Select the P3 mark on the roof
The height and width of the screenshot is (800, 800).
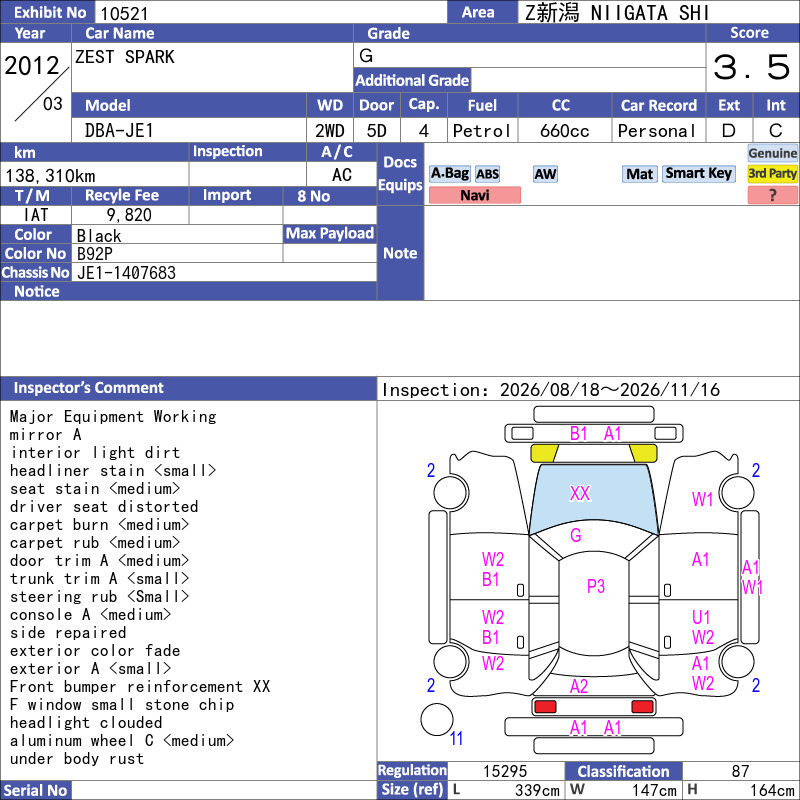(595, 586)
